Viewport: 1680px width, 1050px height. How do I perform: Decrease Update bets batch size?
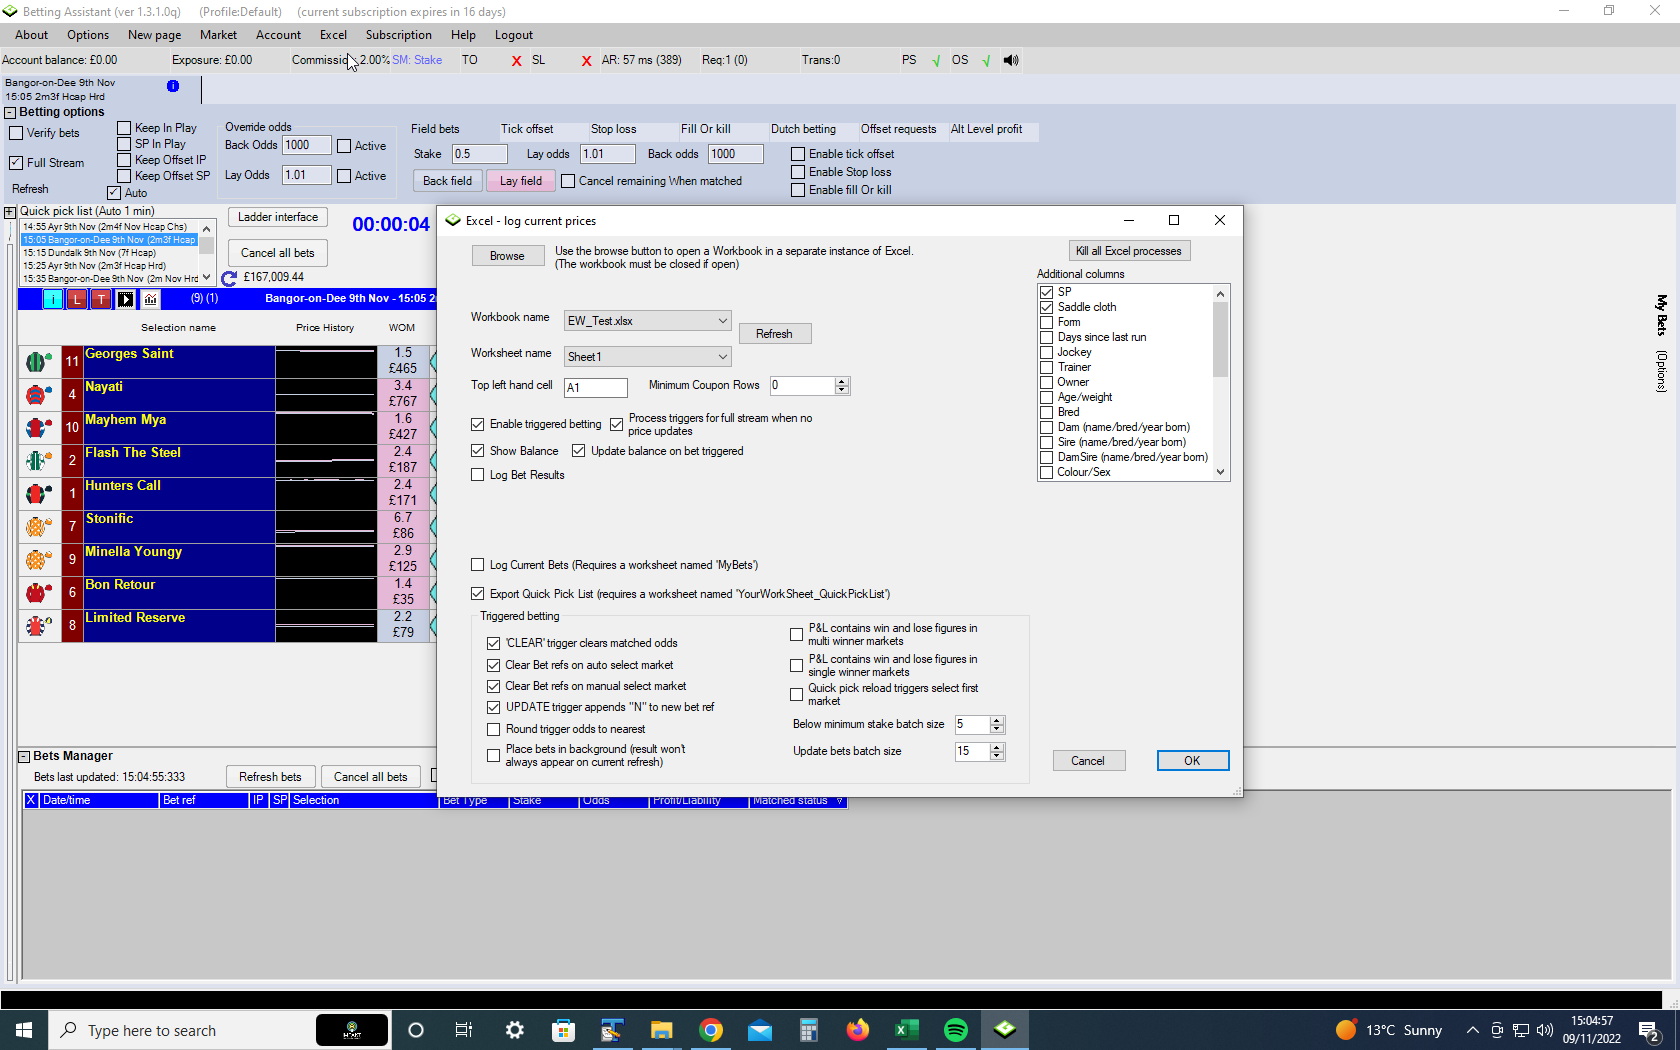(x=997, y=756)
